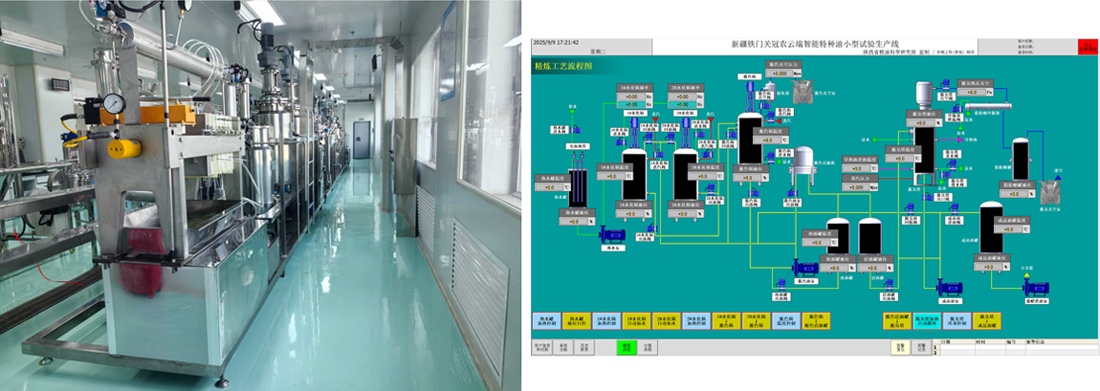Click the red exit button at the top right
The height and width of the screenshot is (391, 1100).
click(x=1087, y=46)
